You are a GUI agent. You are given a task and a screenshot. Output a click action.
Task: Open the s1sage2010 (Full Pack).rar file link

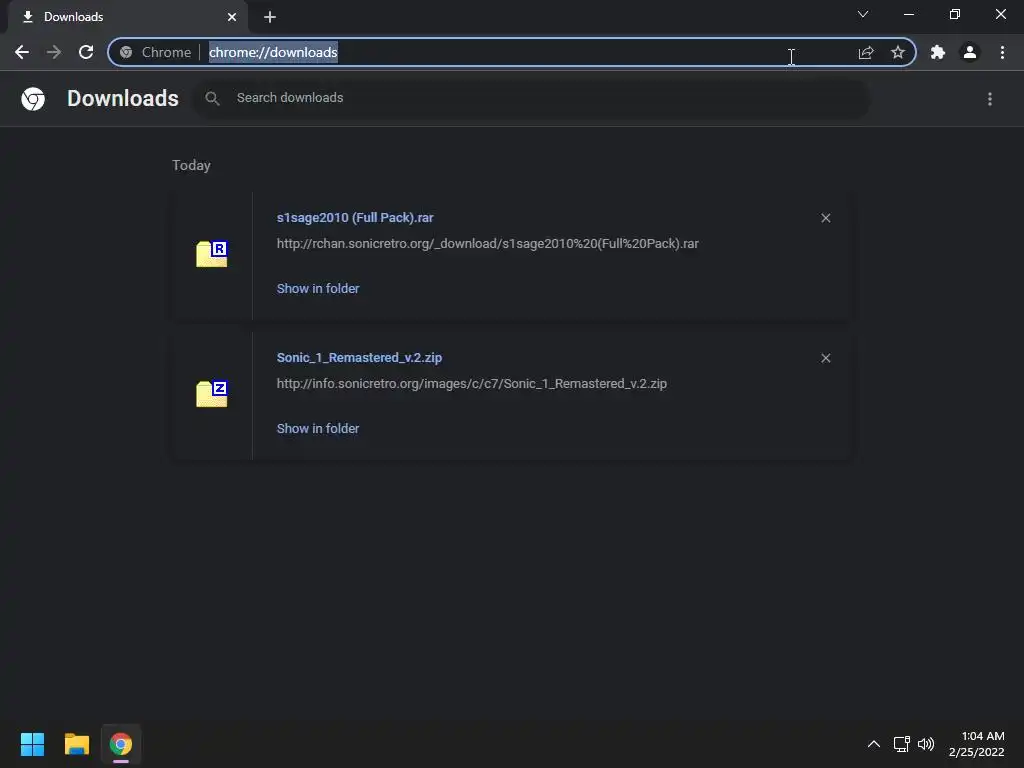[355, 217]
